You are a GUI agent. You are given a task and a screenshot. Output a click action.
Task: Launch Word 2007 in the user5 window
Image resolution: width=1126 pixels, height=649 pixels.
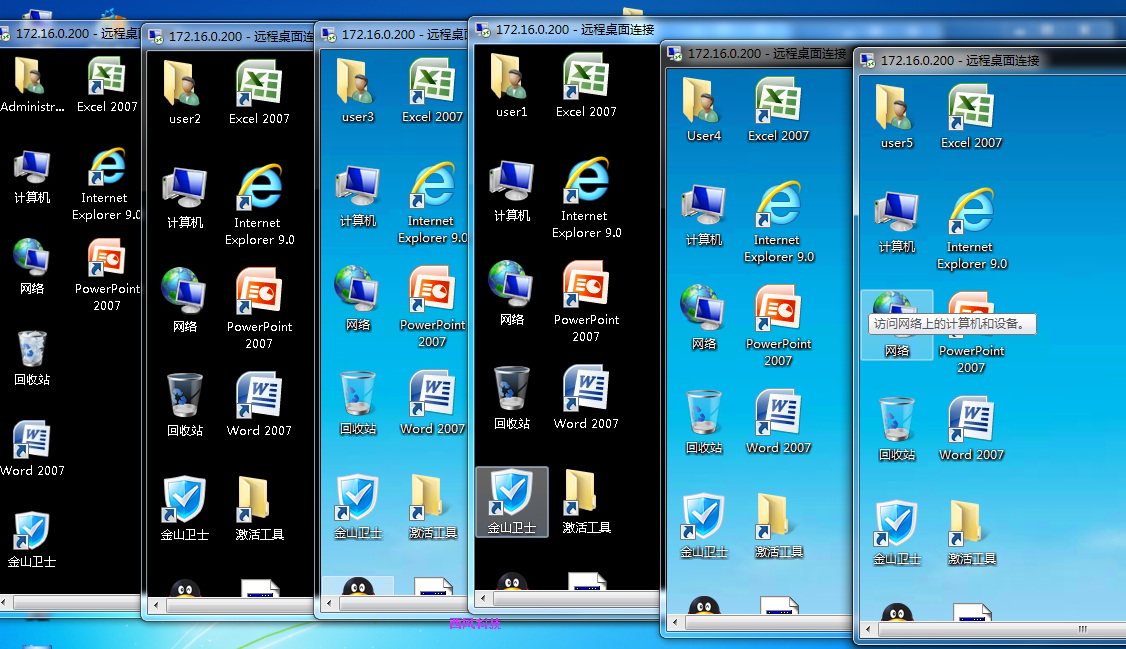(972, 429)
